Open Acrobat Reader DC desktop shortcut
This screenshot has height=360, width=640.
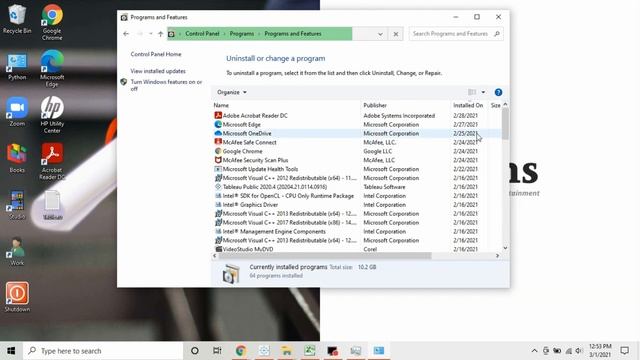tap(52, 161)
